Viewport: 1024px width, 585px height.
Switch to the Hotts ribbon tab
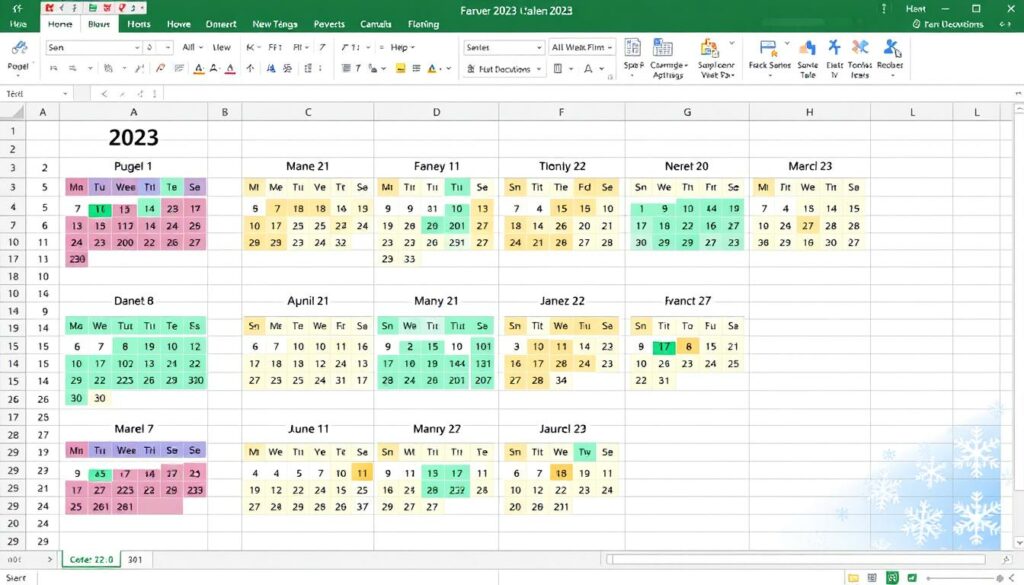(x=138, y=24)
